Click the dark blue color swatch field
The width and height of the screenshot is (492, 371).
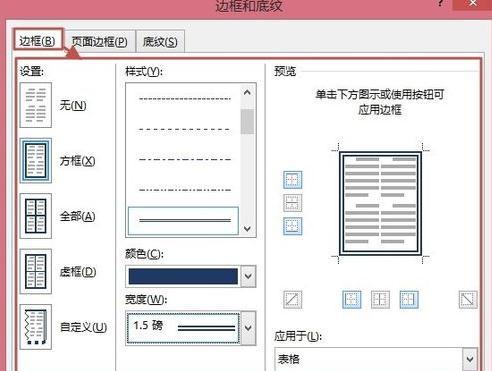pos(183,276)
